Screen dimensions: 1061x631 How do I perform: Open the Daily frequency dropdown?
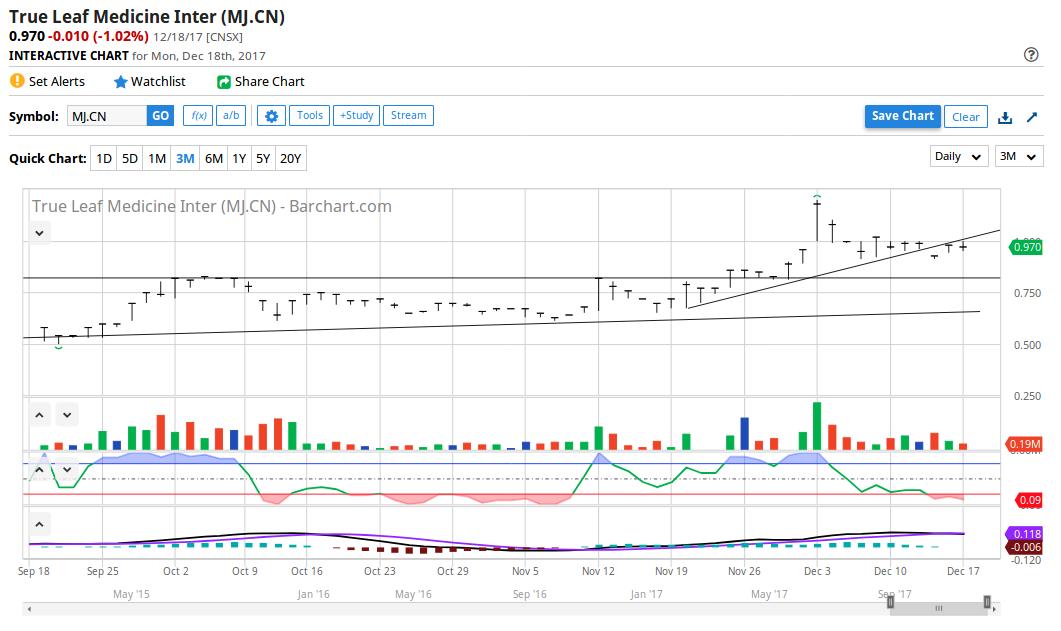click(959, 156)
